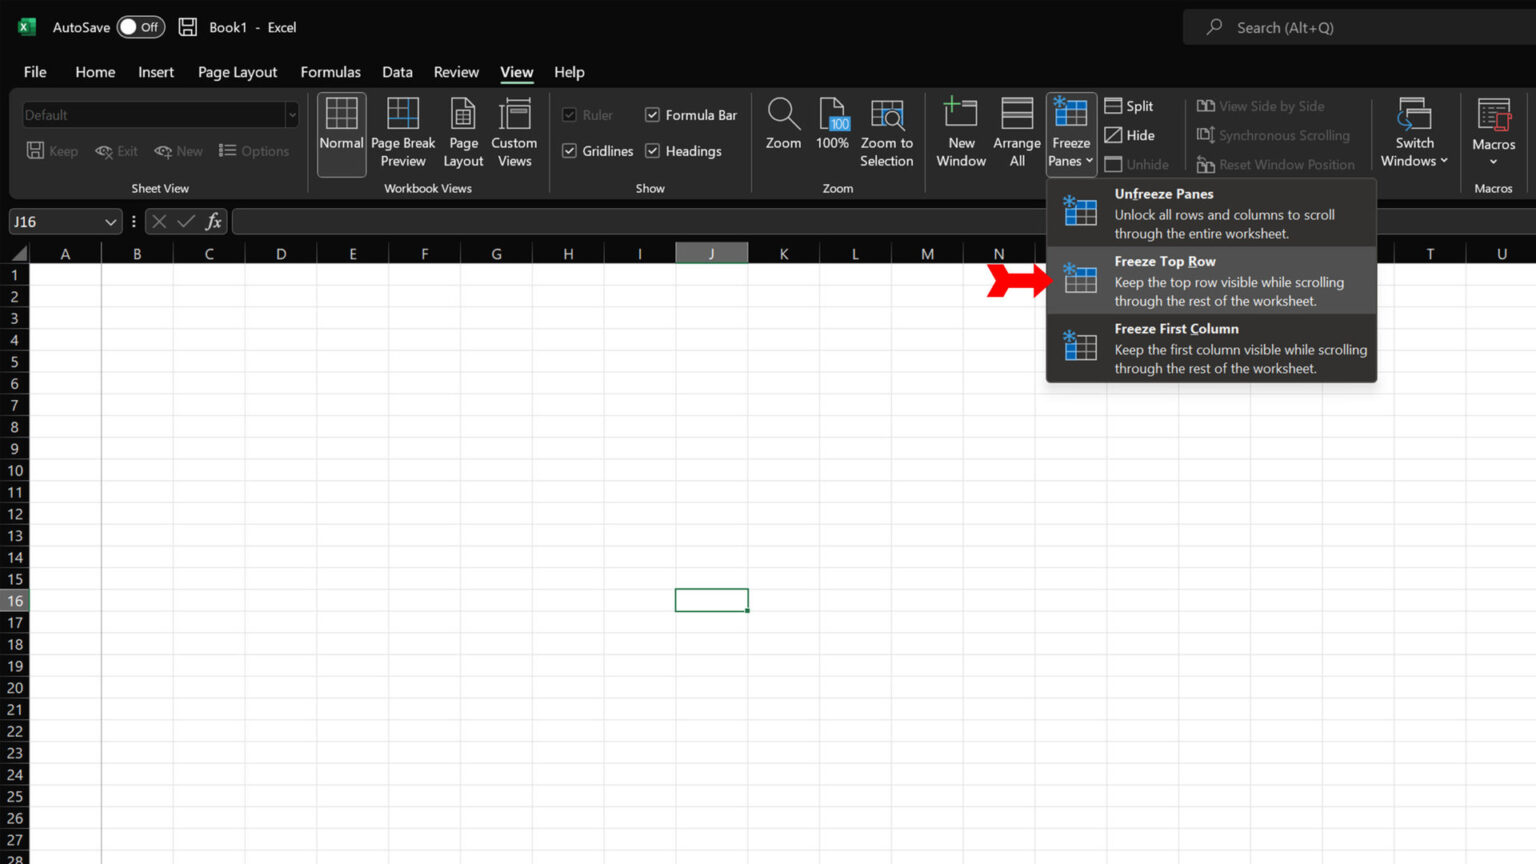Expand the Name Box dropdown
This screenshot has width=1536, height=864.
(x=112, y=221)
